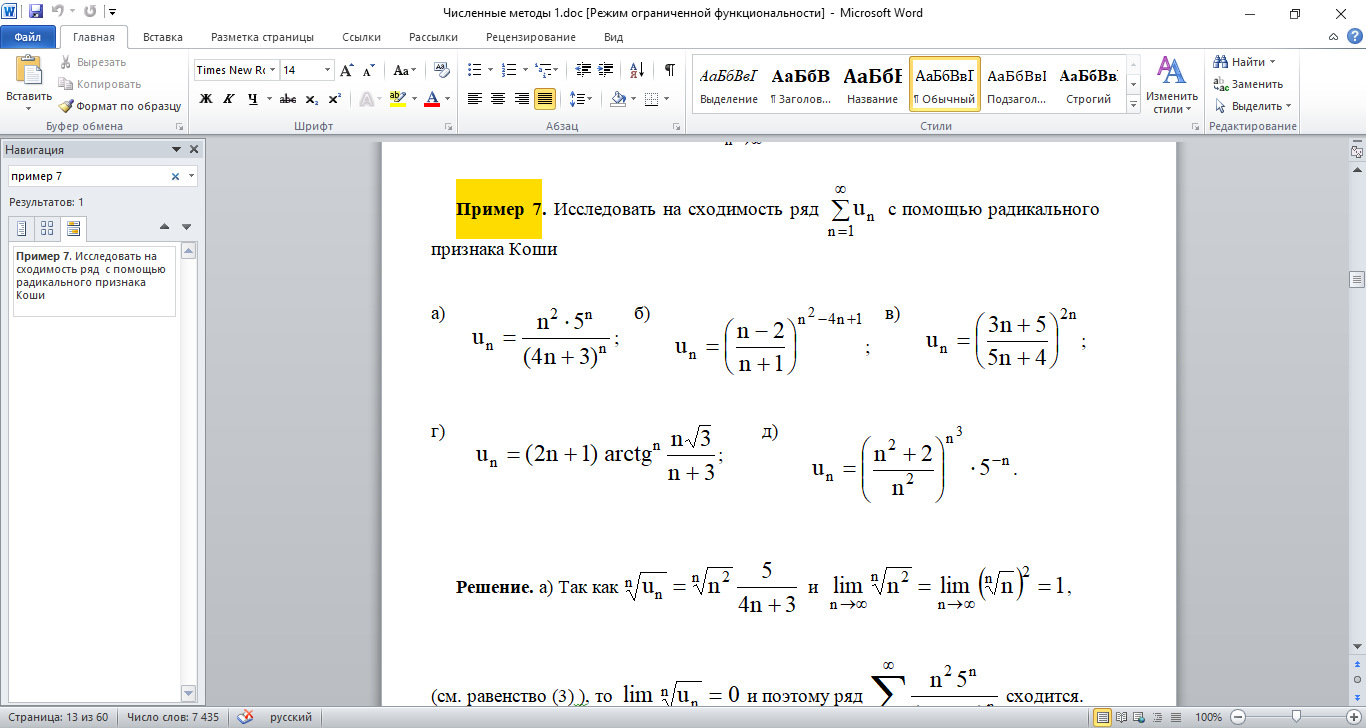Screen dimensions: 1366x728
Task: Switch to Разметка страницы tab
Action: tap(262, 37)
